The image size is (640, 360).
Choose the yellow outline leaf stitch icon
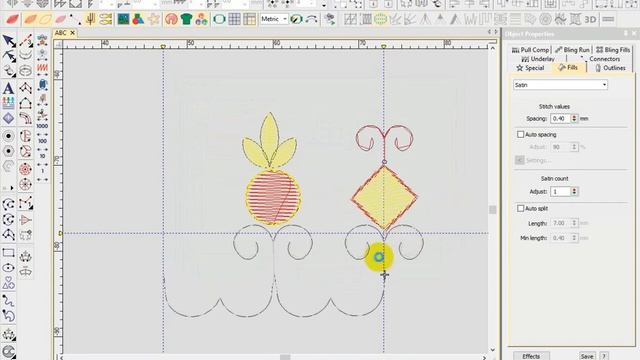[x=45, y=19]
